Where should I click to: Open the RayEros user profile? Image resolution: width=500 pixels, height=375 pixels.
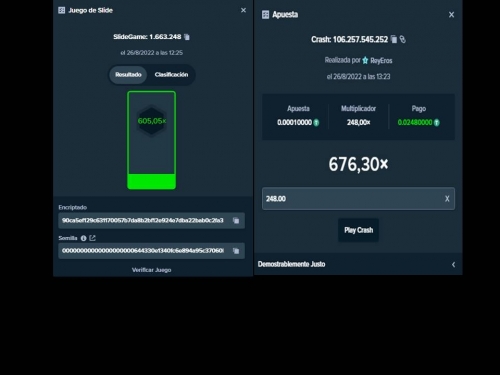[x=381, y=61]
